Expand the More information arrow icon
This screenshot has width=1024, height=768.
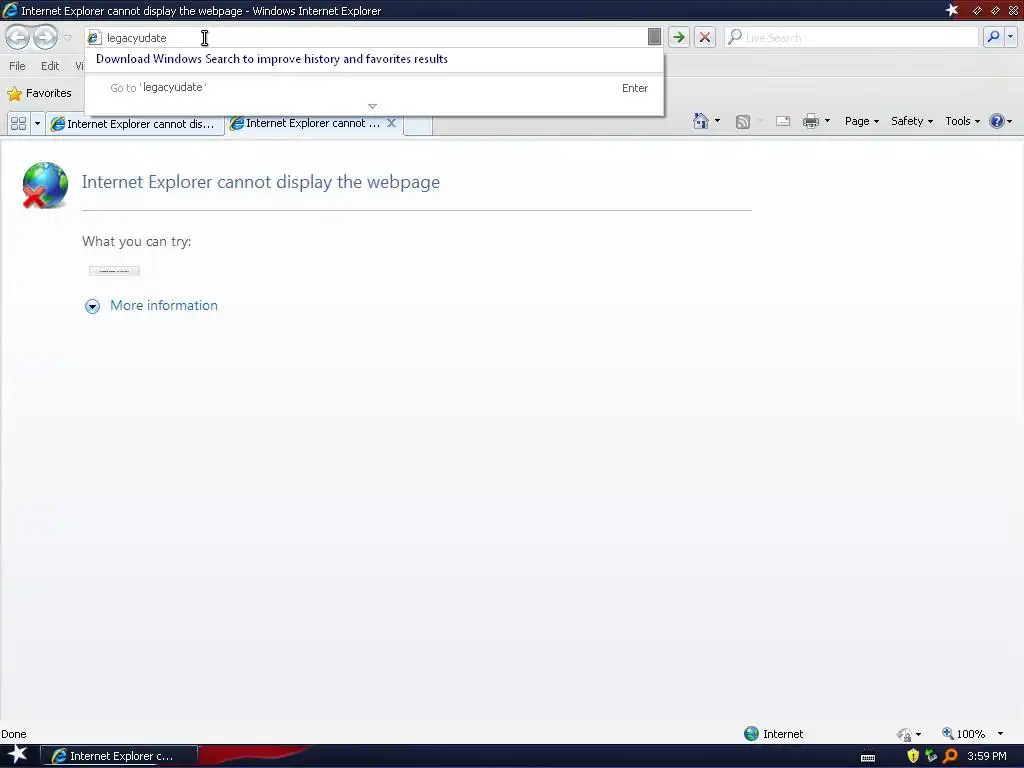pos(92,306)
